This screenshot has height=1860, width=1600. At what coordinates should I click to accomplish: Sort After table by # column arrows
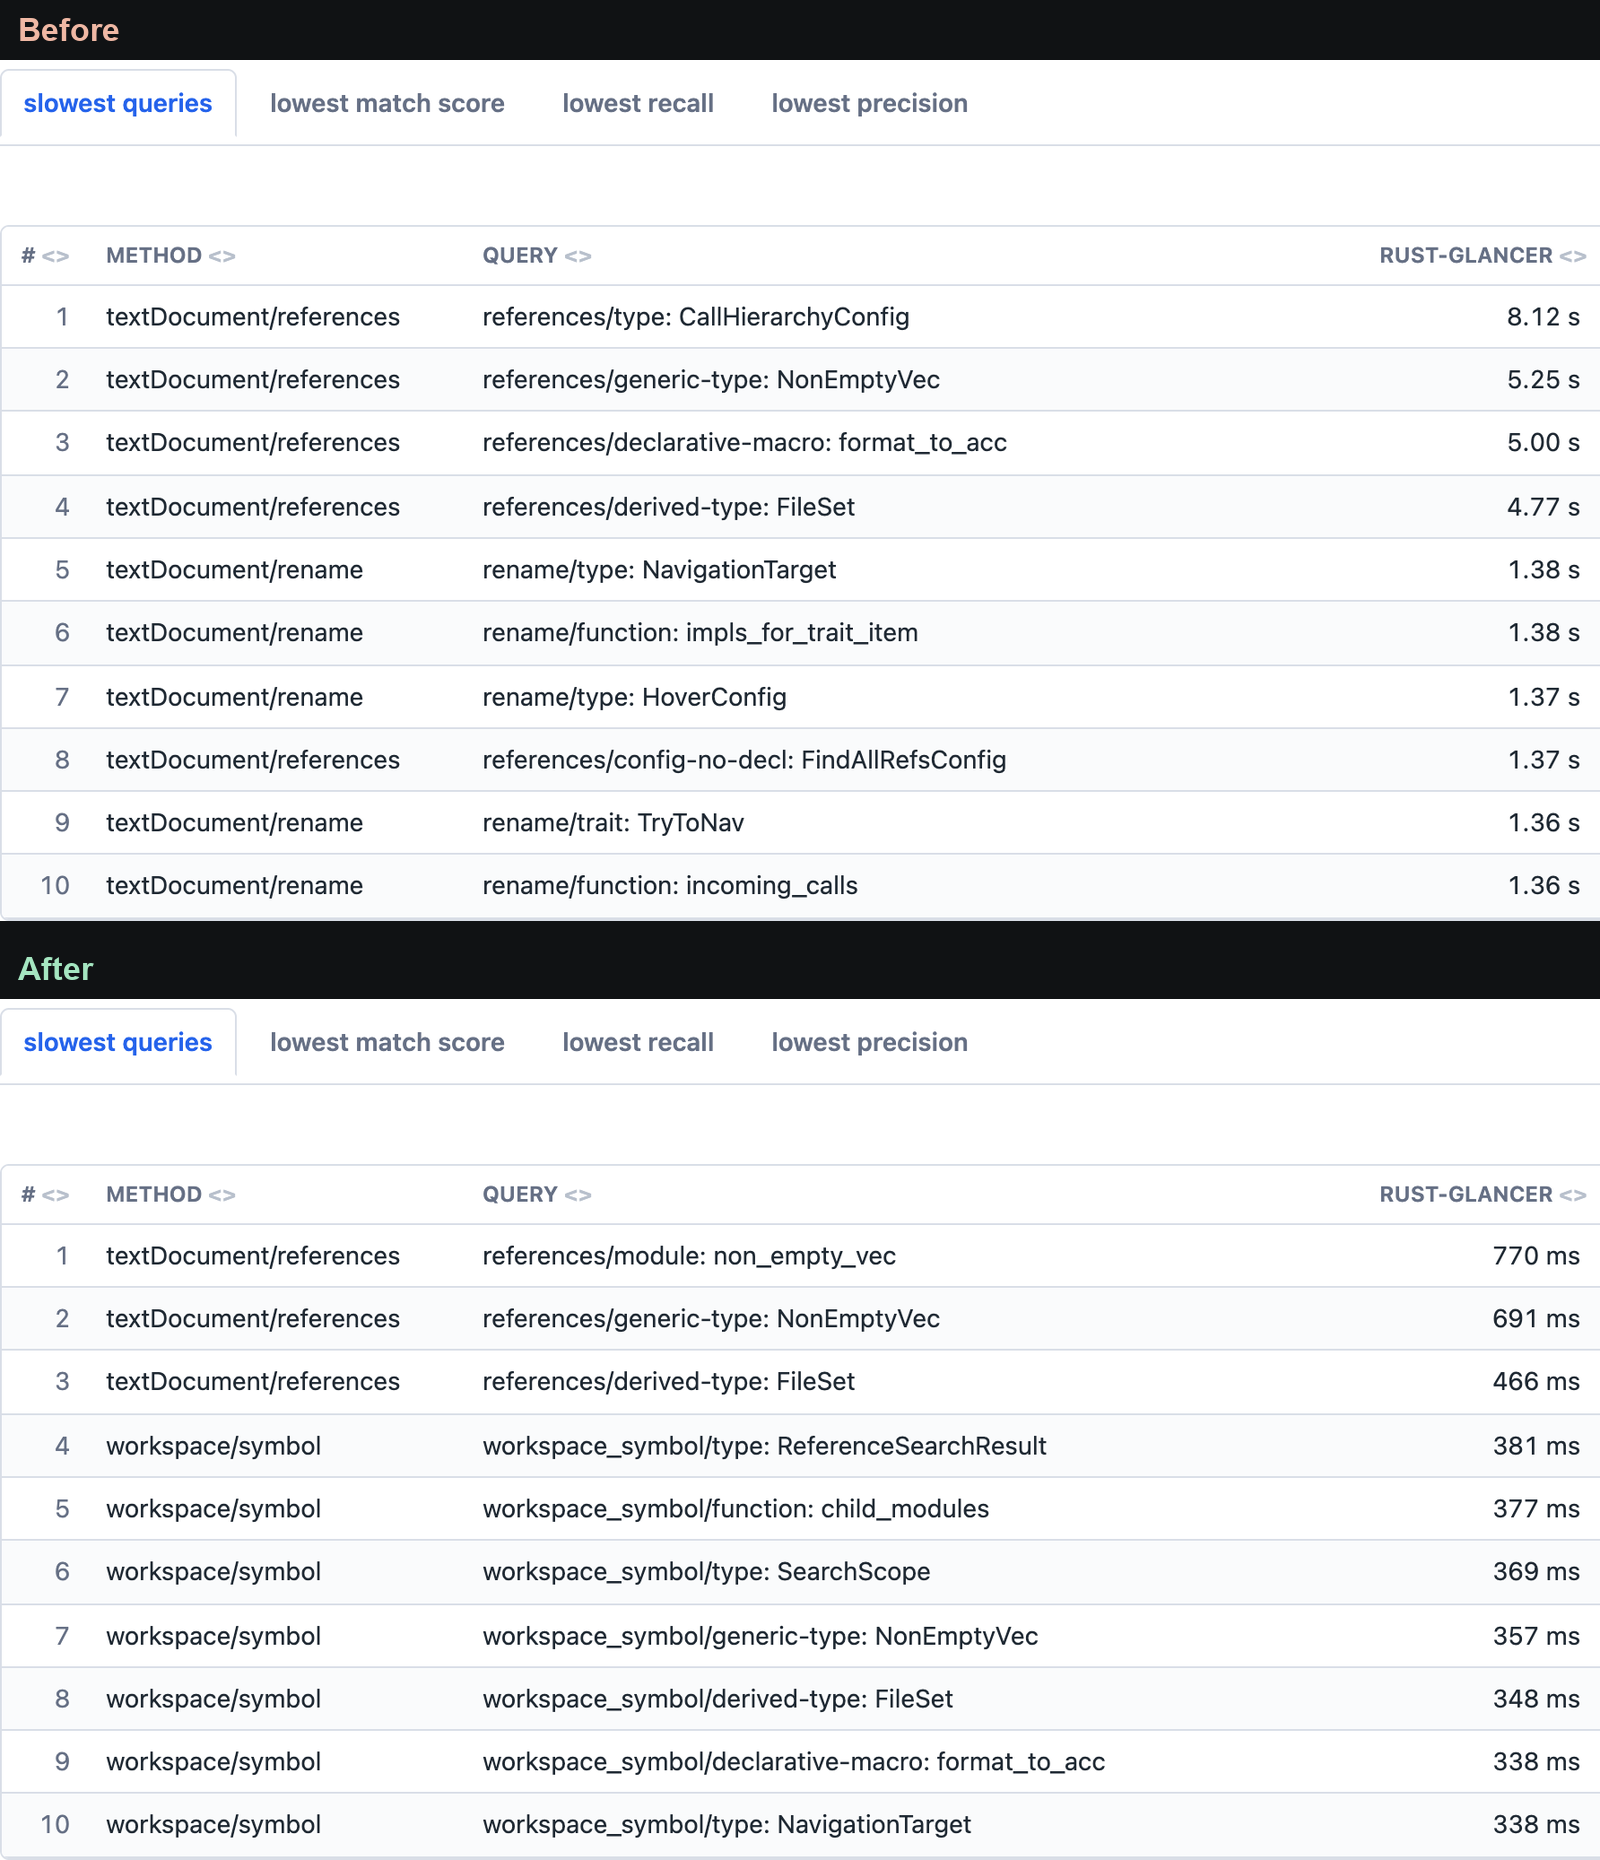click(x=56, y=1195)
